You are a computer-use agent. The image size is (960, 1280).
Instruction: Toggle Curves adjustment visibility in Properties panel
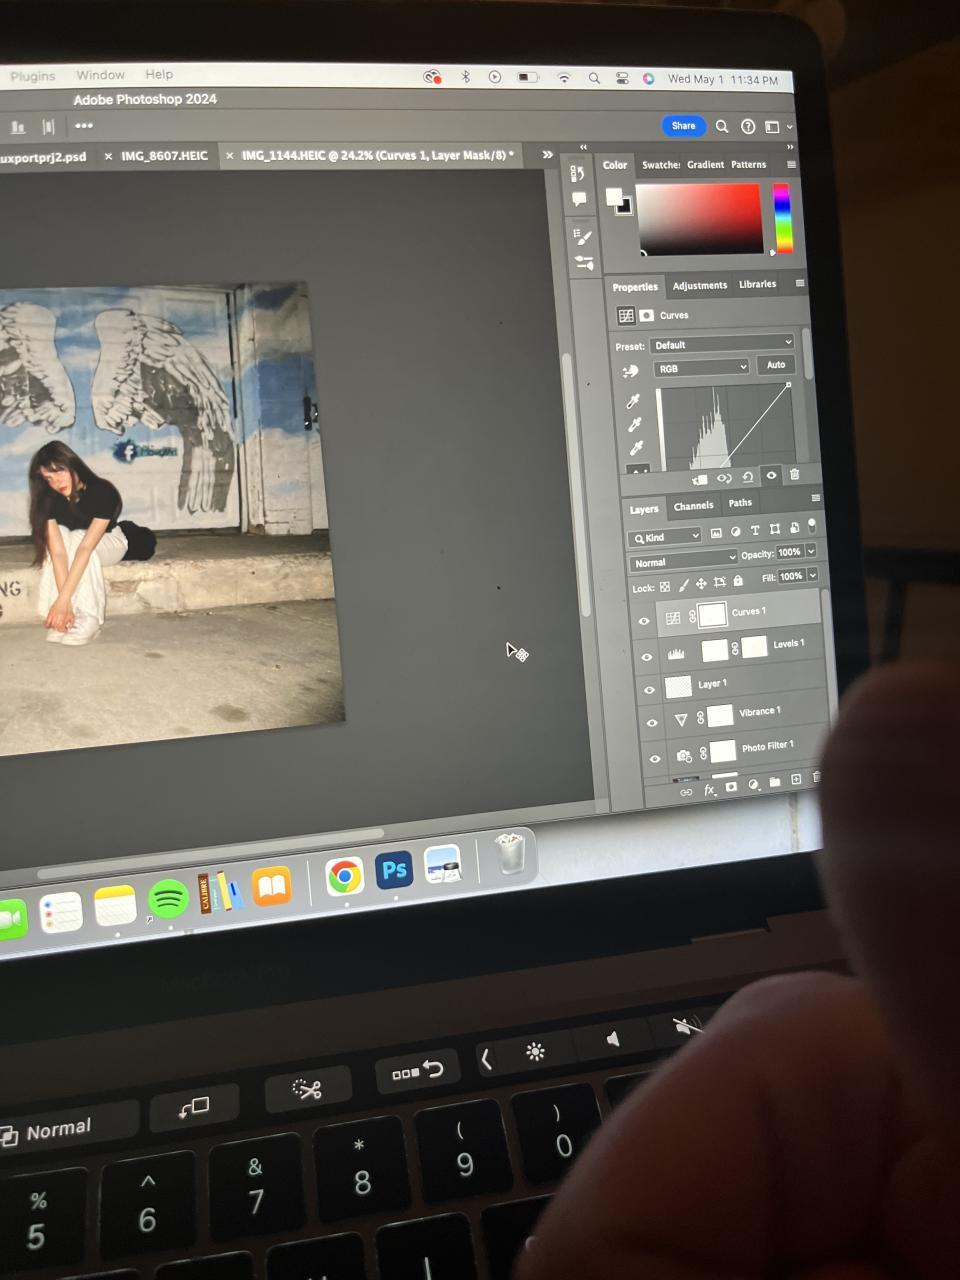click(771, 476)
